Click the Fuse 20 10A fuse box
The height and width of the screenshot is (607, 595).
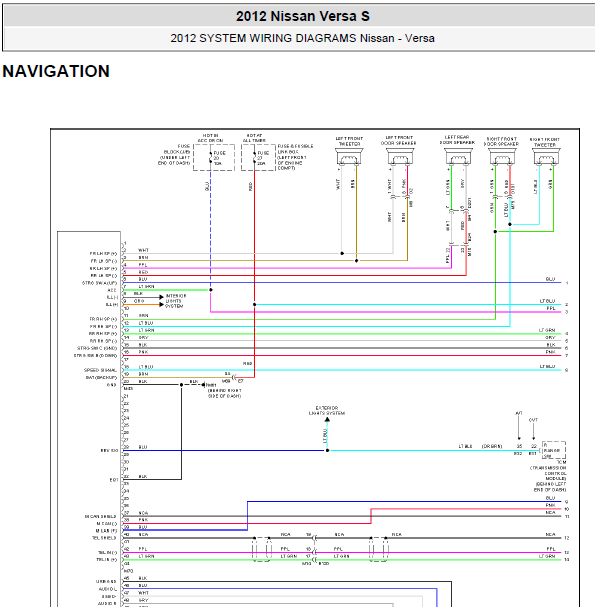(x=214, y=158)
